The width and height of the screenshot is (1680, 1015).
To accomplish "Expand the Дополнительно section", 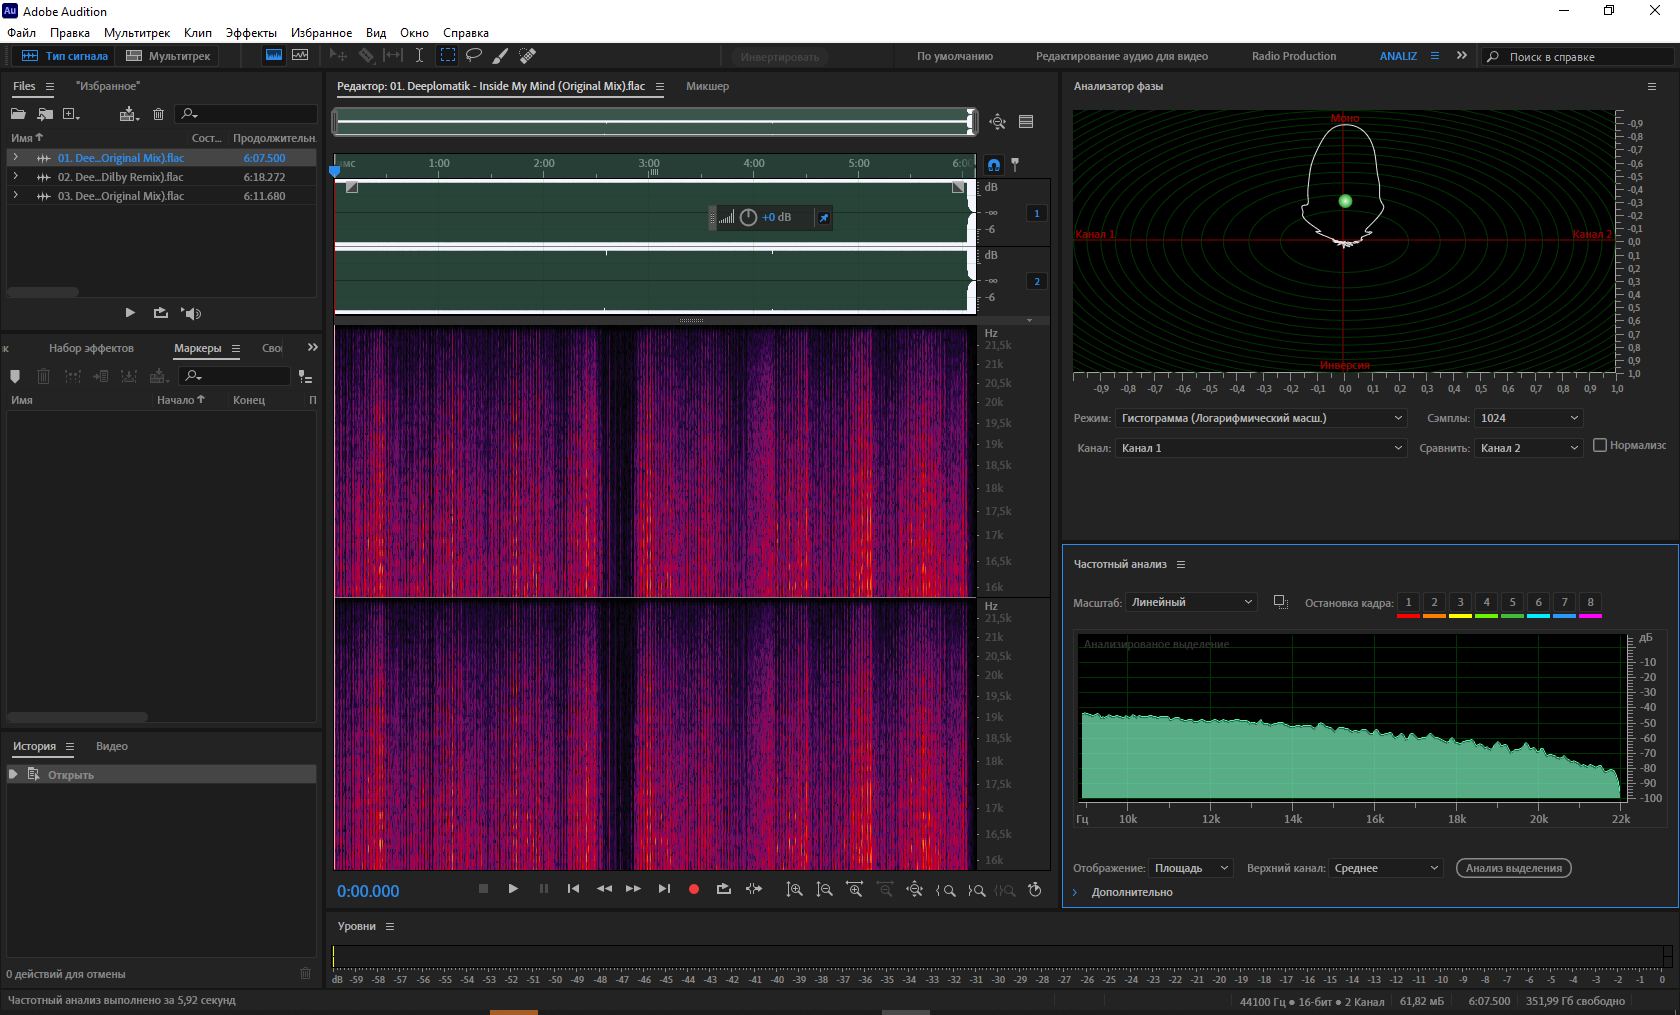I will point(1076,892).
